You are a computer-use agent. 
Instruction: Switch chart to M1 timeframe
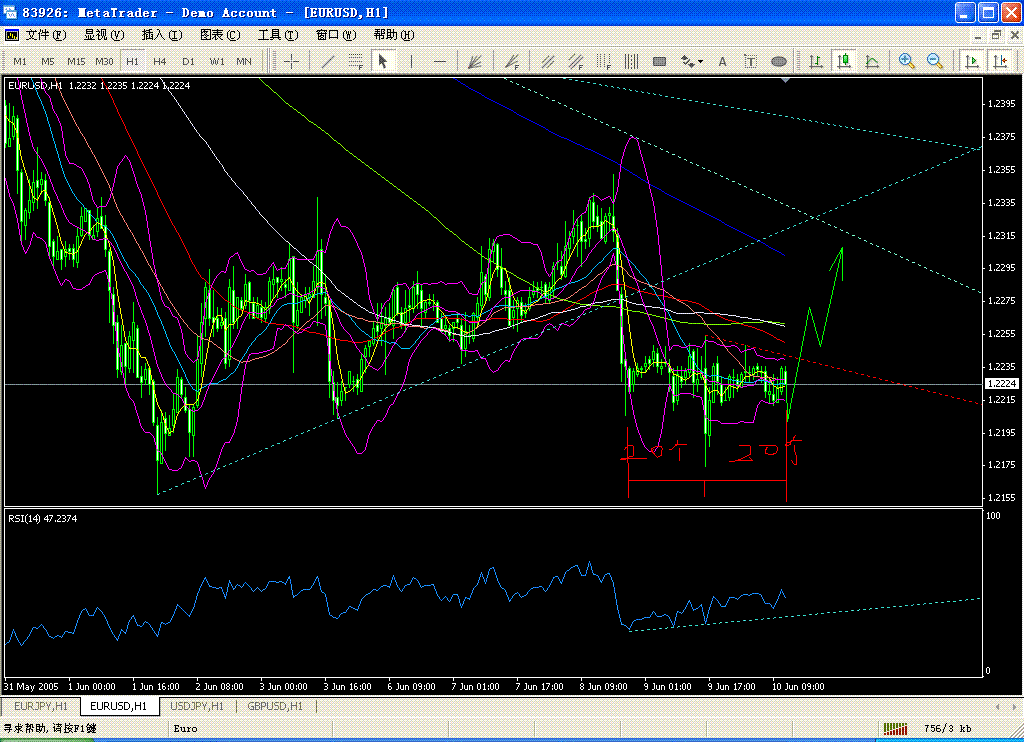click(20, 61)
